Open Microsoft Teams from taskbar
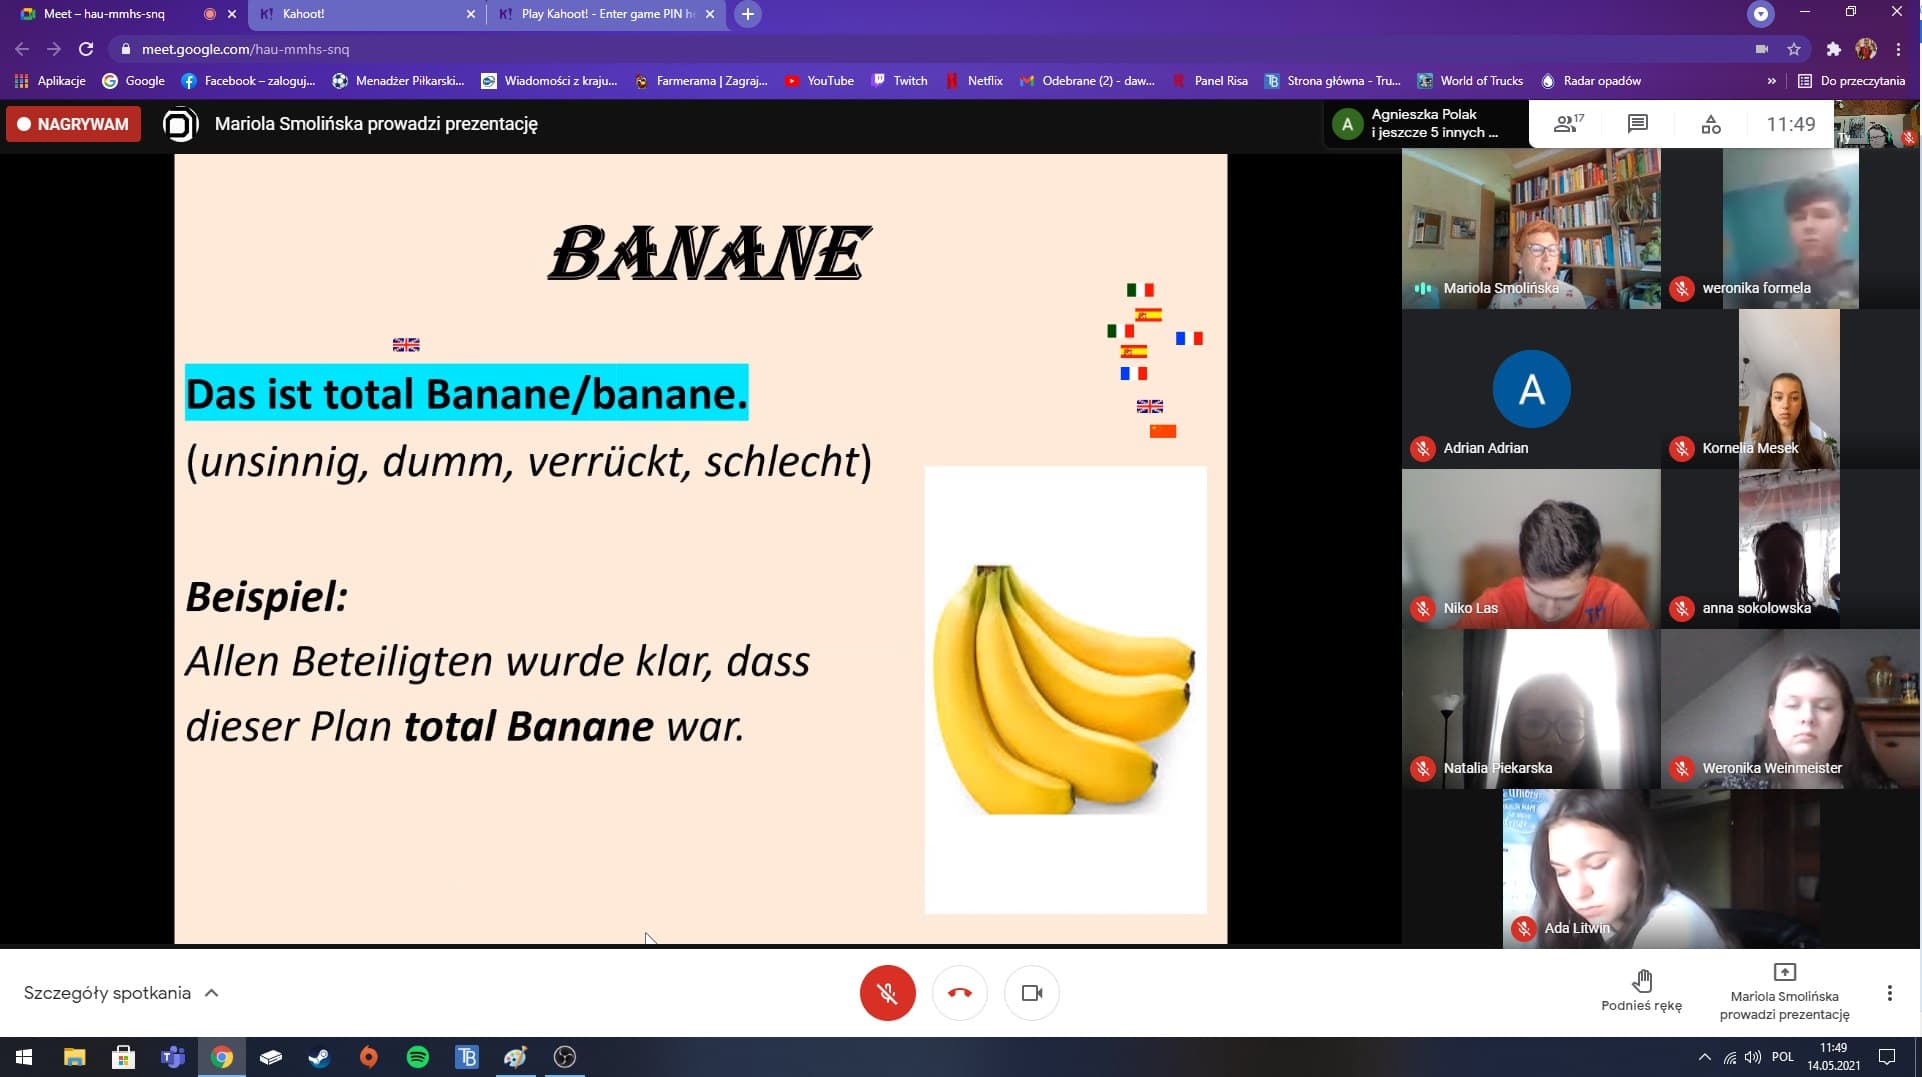 coord(173,1057)
